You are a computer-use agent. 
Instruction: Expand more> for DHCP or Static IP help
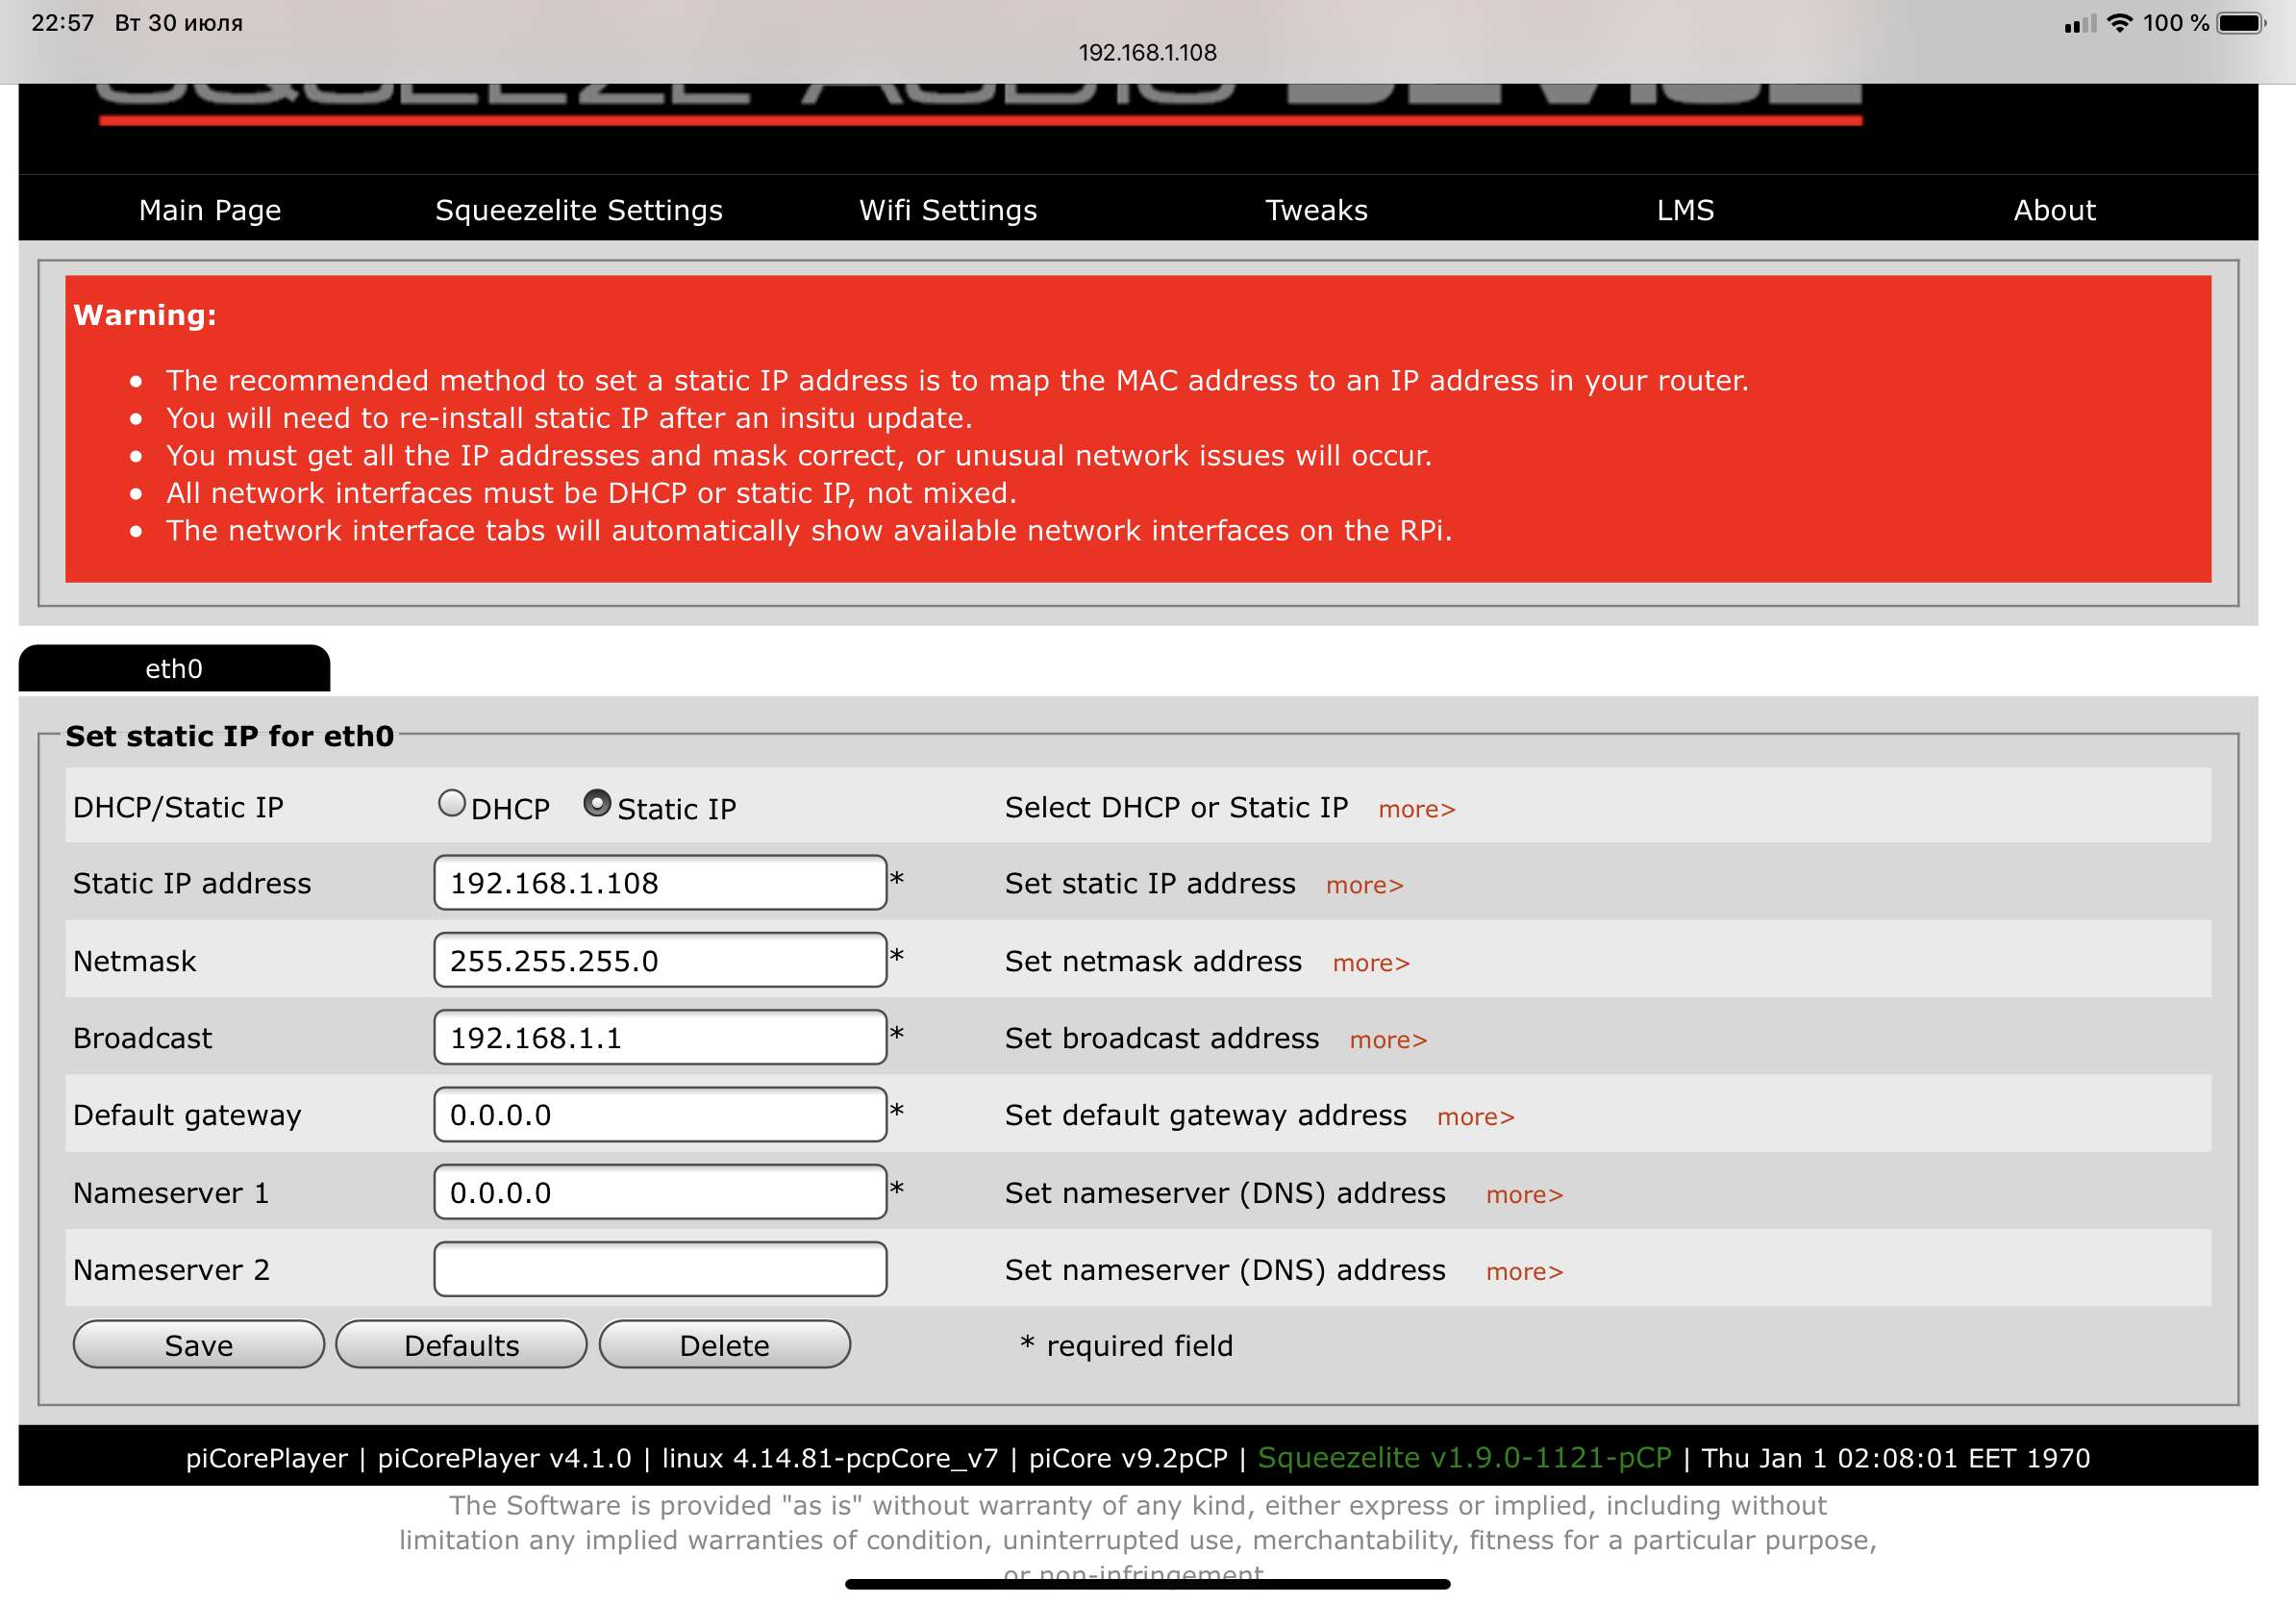pyautogui.click(x=1416, y=809)
